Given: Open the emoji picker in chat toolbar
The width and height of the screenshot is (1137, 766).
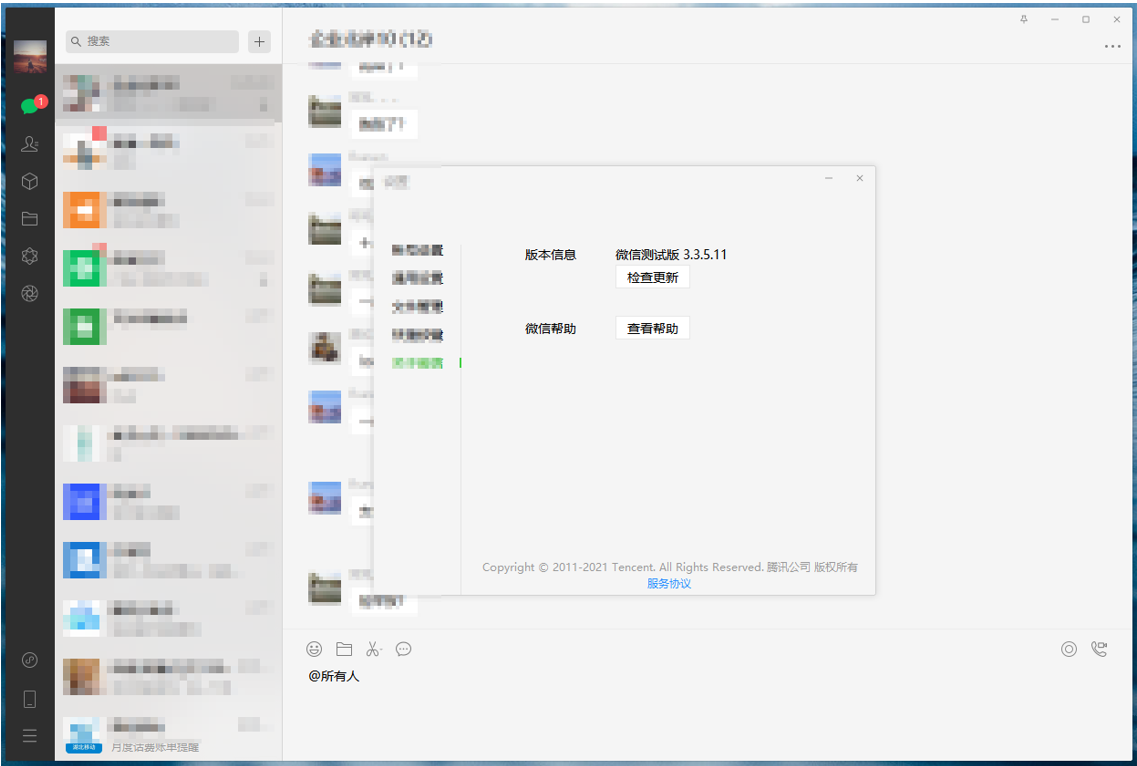Looking at the screenshot, I should click(314, 649).
